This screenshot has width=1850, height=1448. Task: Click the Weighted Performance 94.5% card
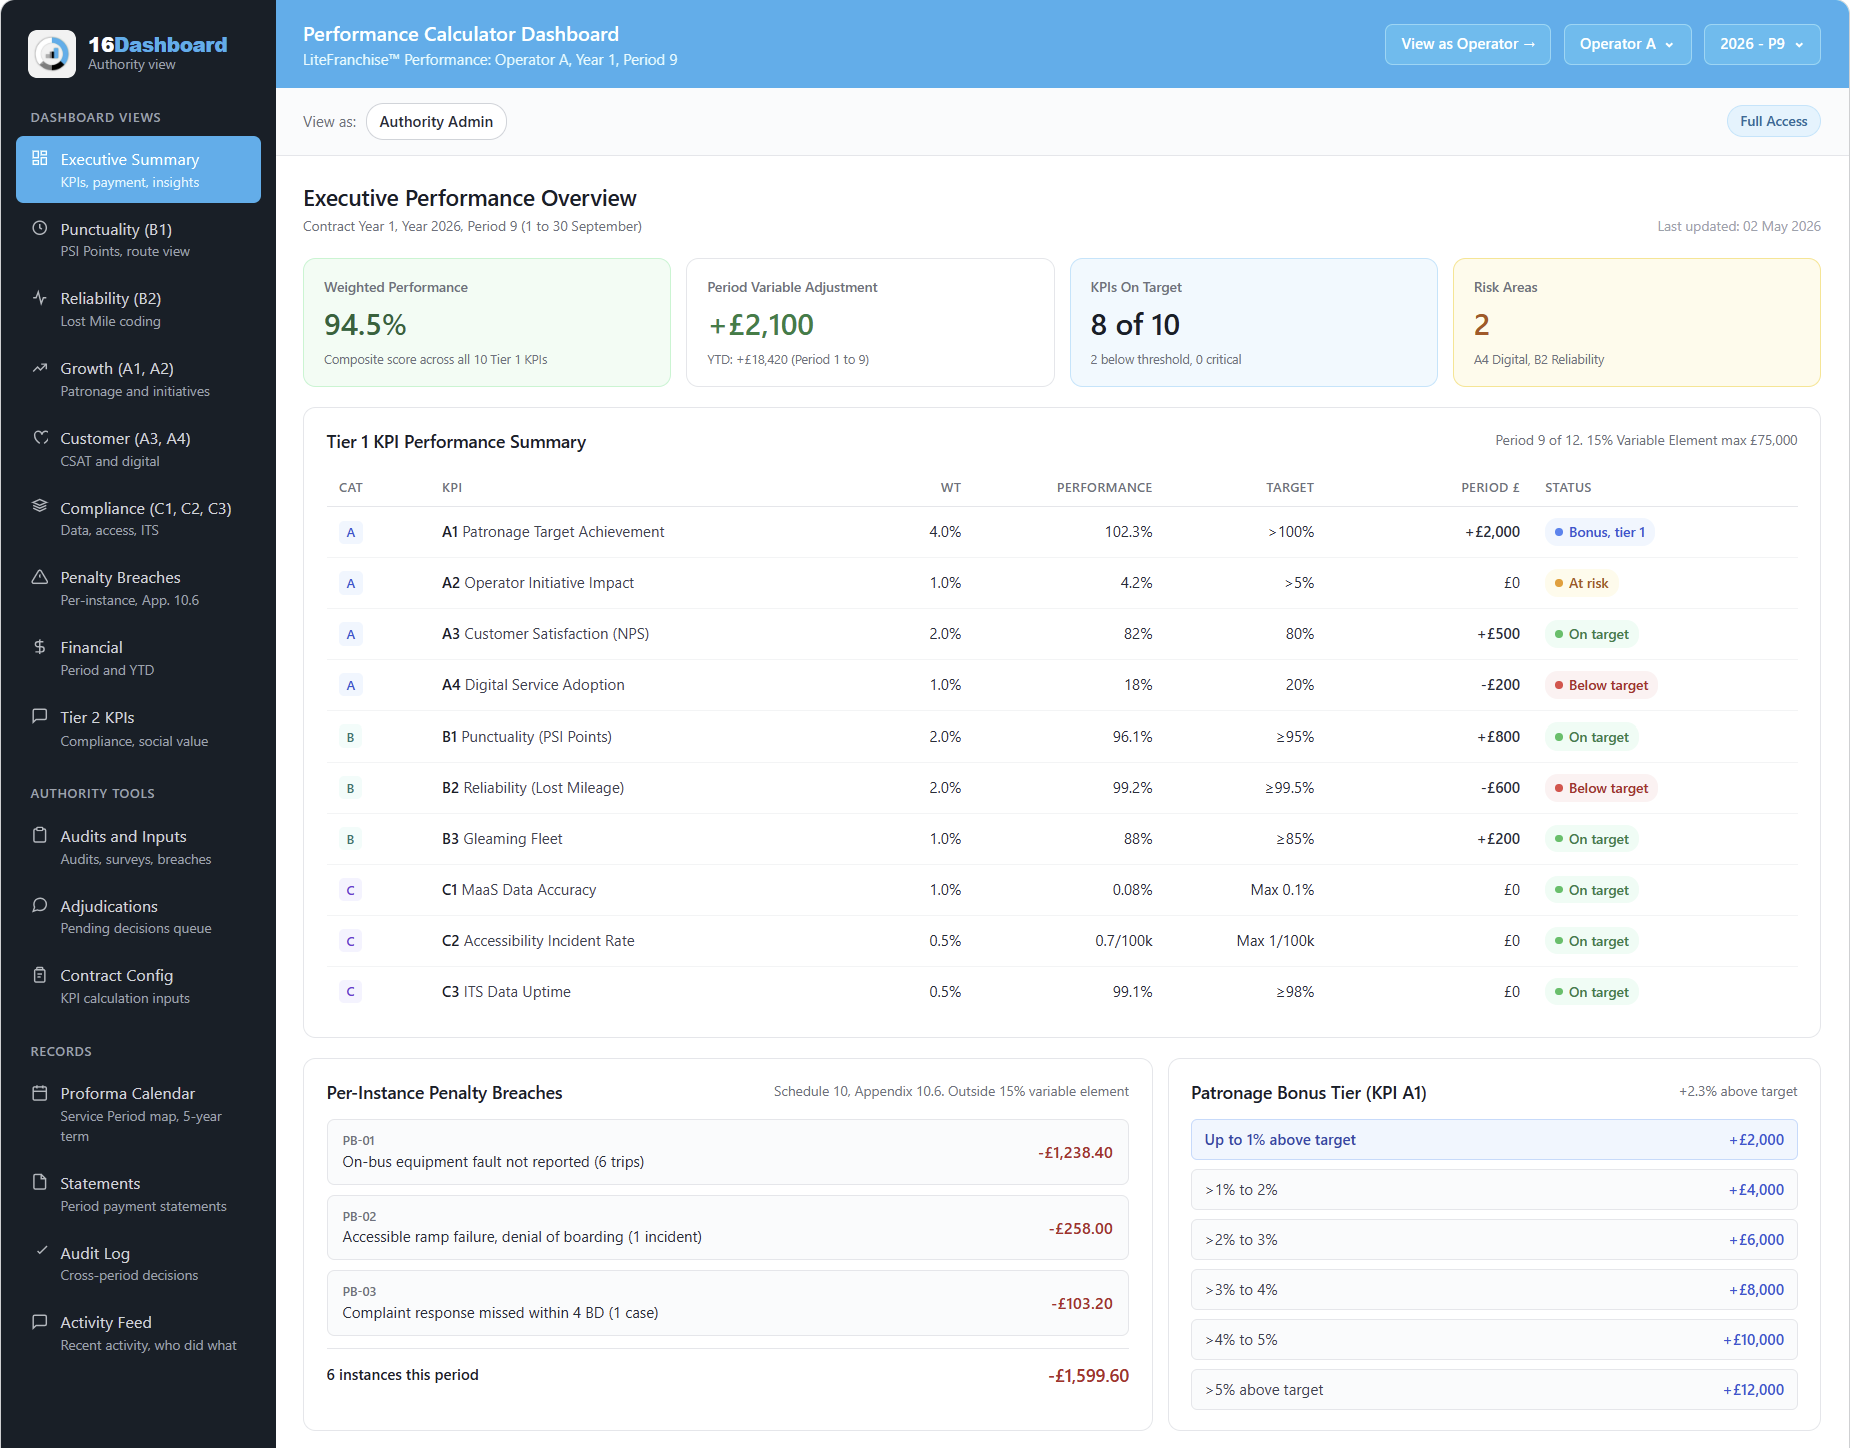pos(487,322)
